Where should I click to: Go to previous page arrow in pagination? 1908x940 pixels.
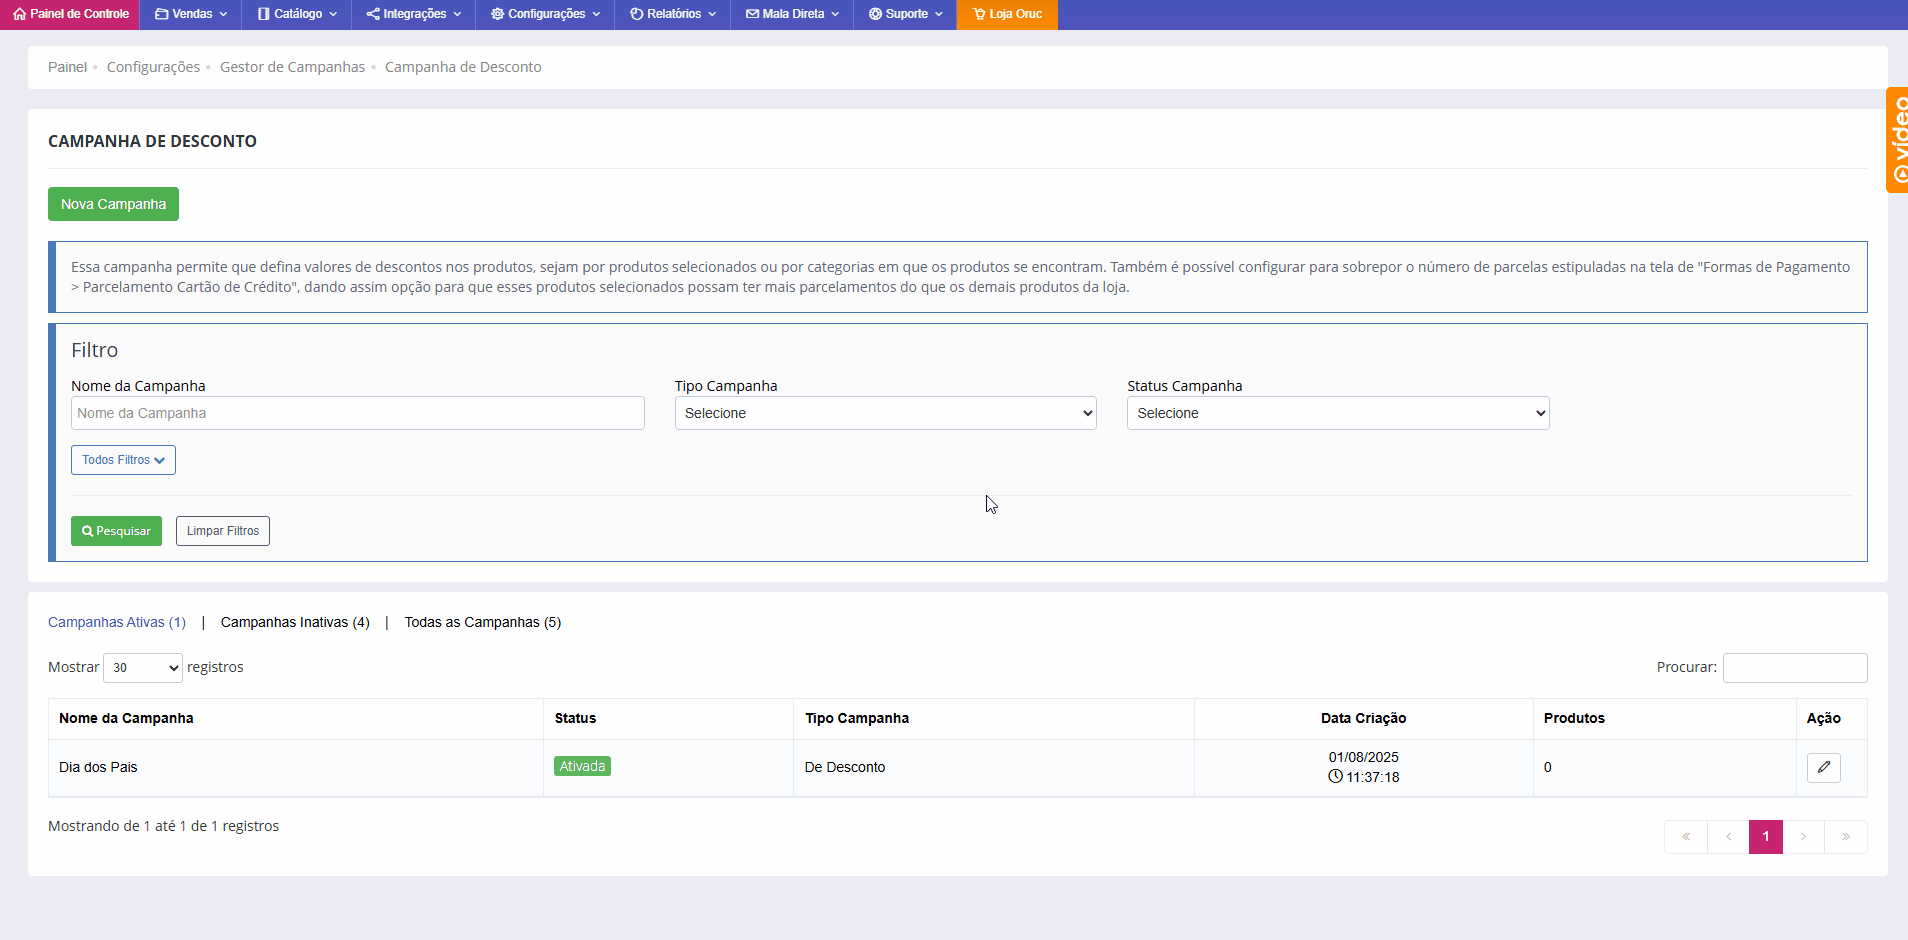(x=1728, y=837)
